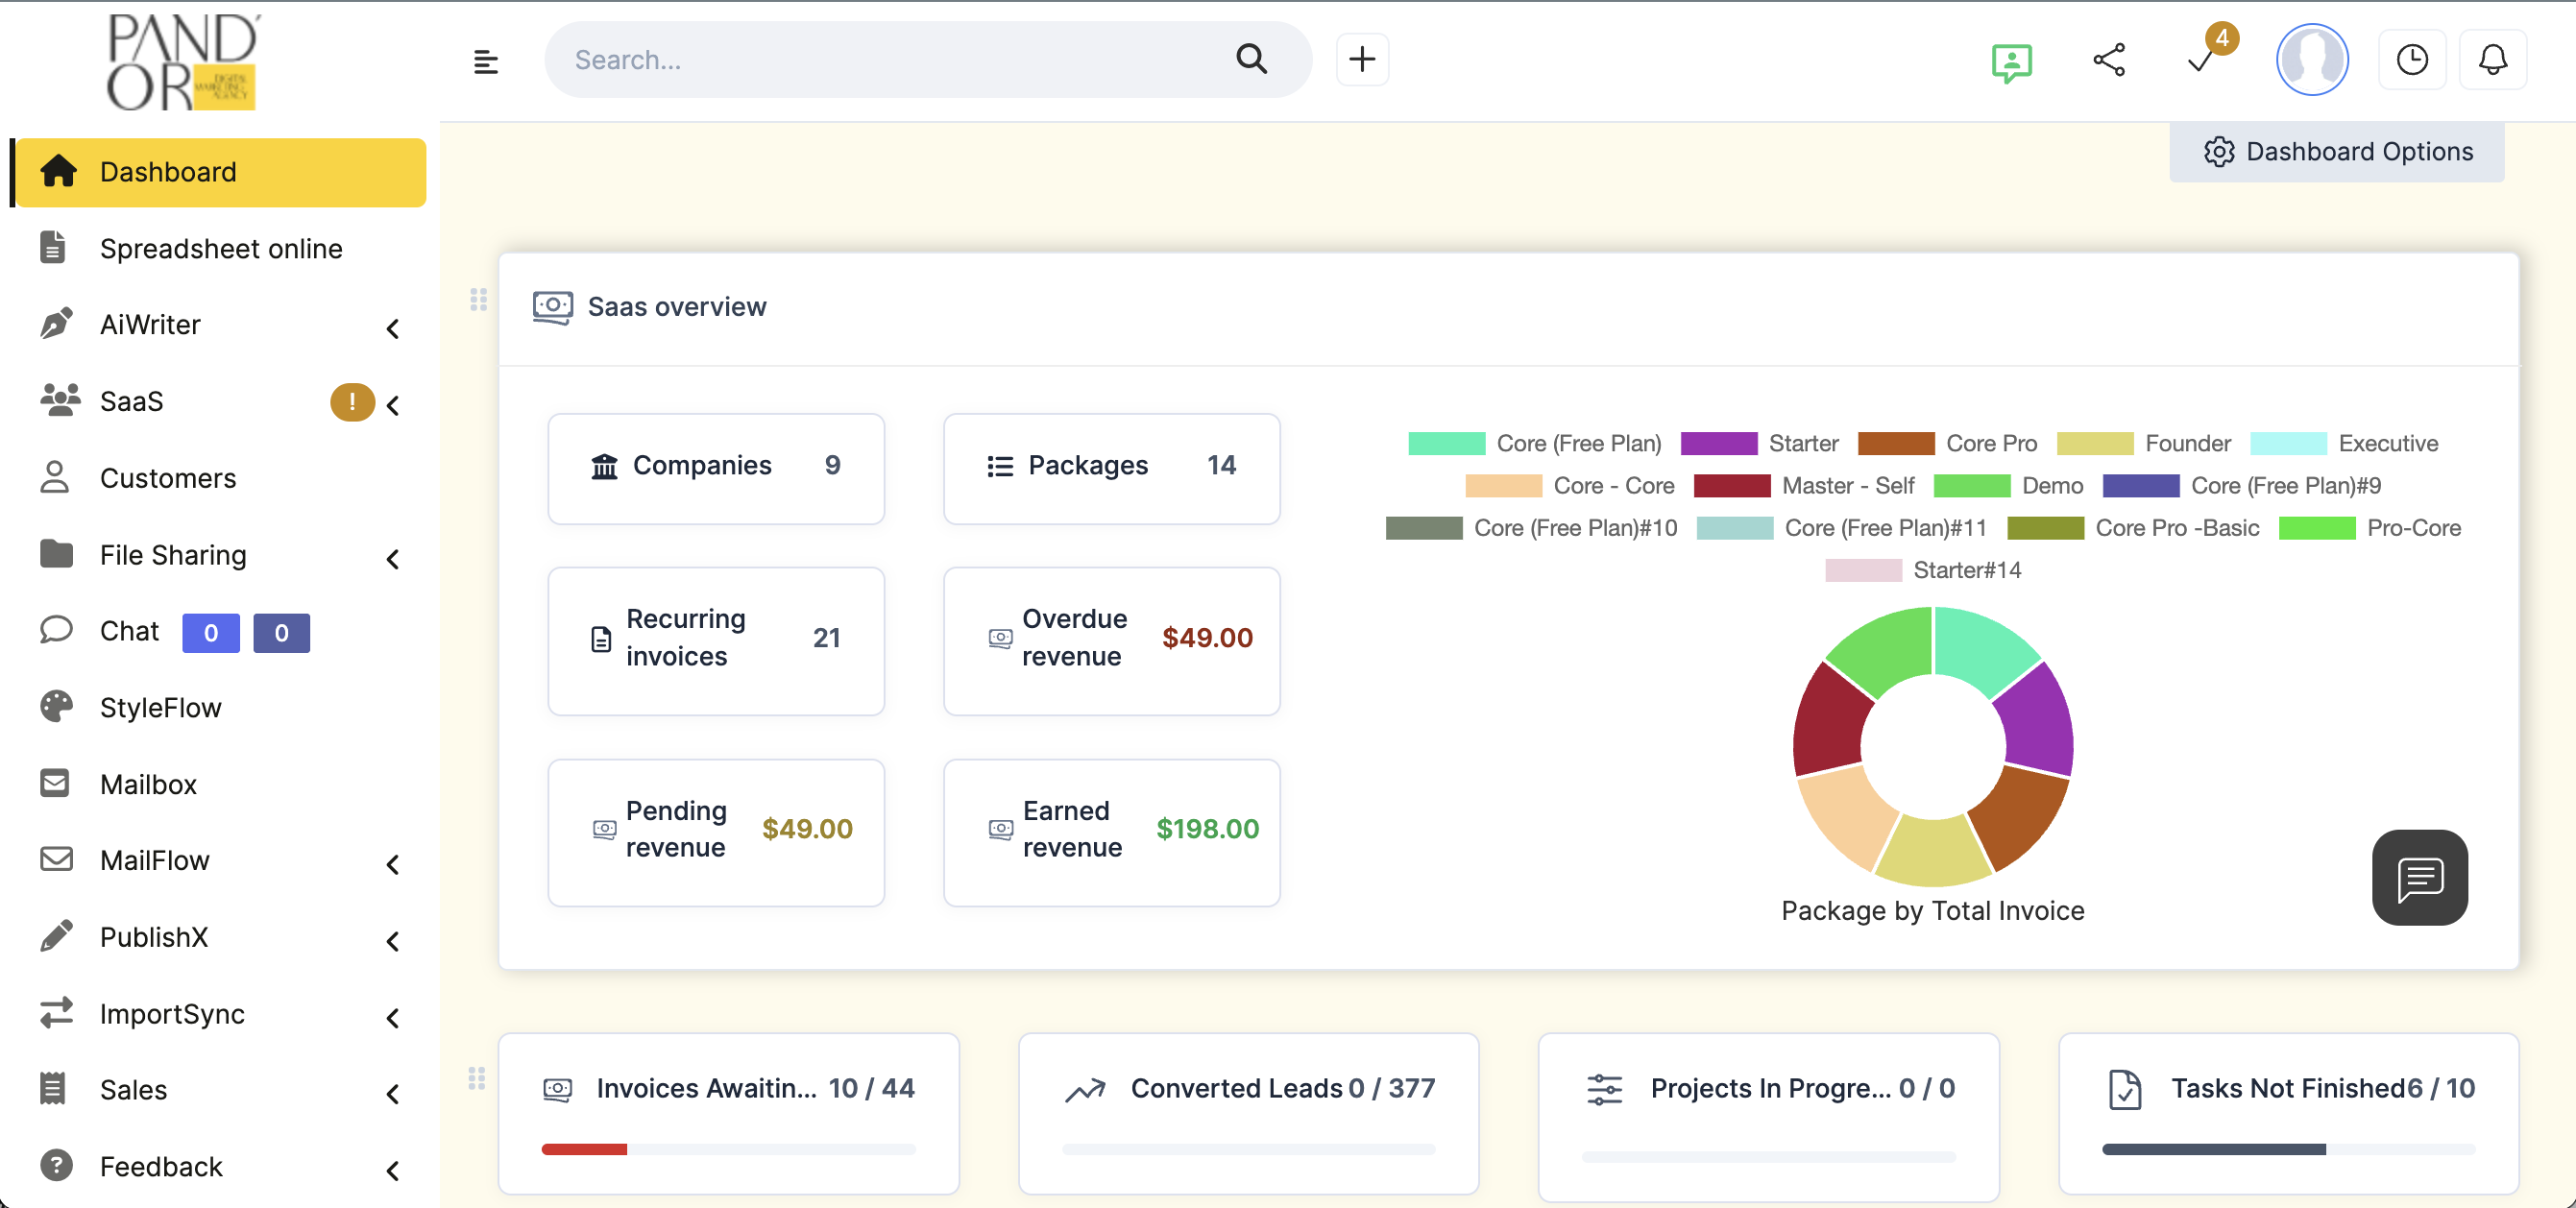The height and width of the screenshot is (1208, 2576).
Task: Expand the Sales submenu chevron
Action: (x=393, y=1094)
